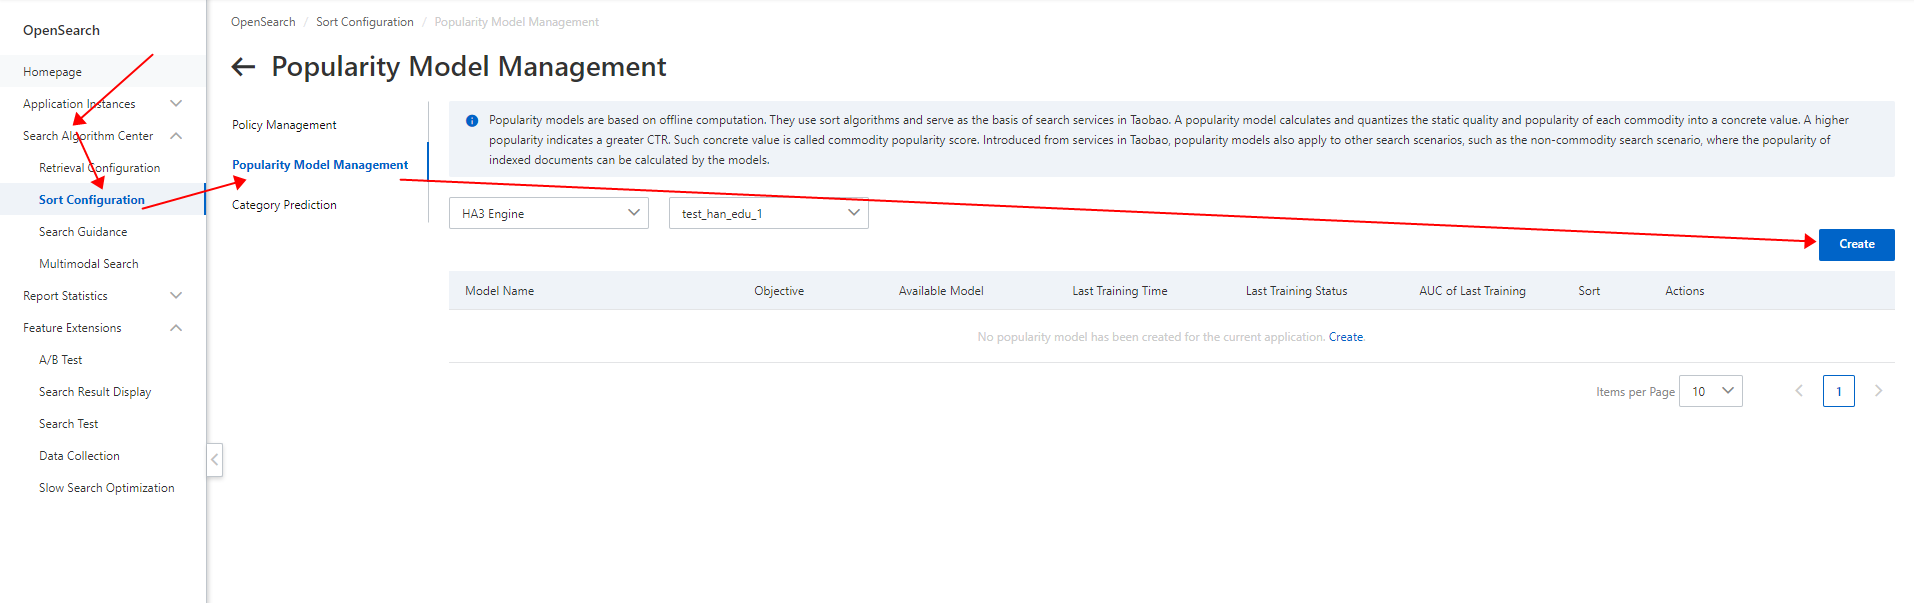Collapse Search Algorithm Center chevron
This screenshot has height=603, width=1914.
click(176, 136)
